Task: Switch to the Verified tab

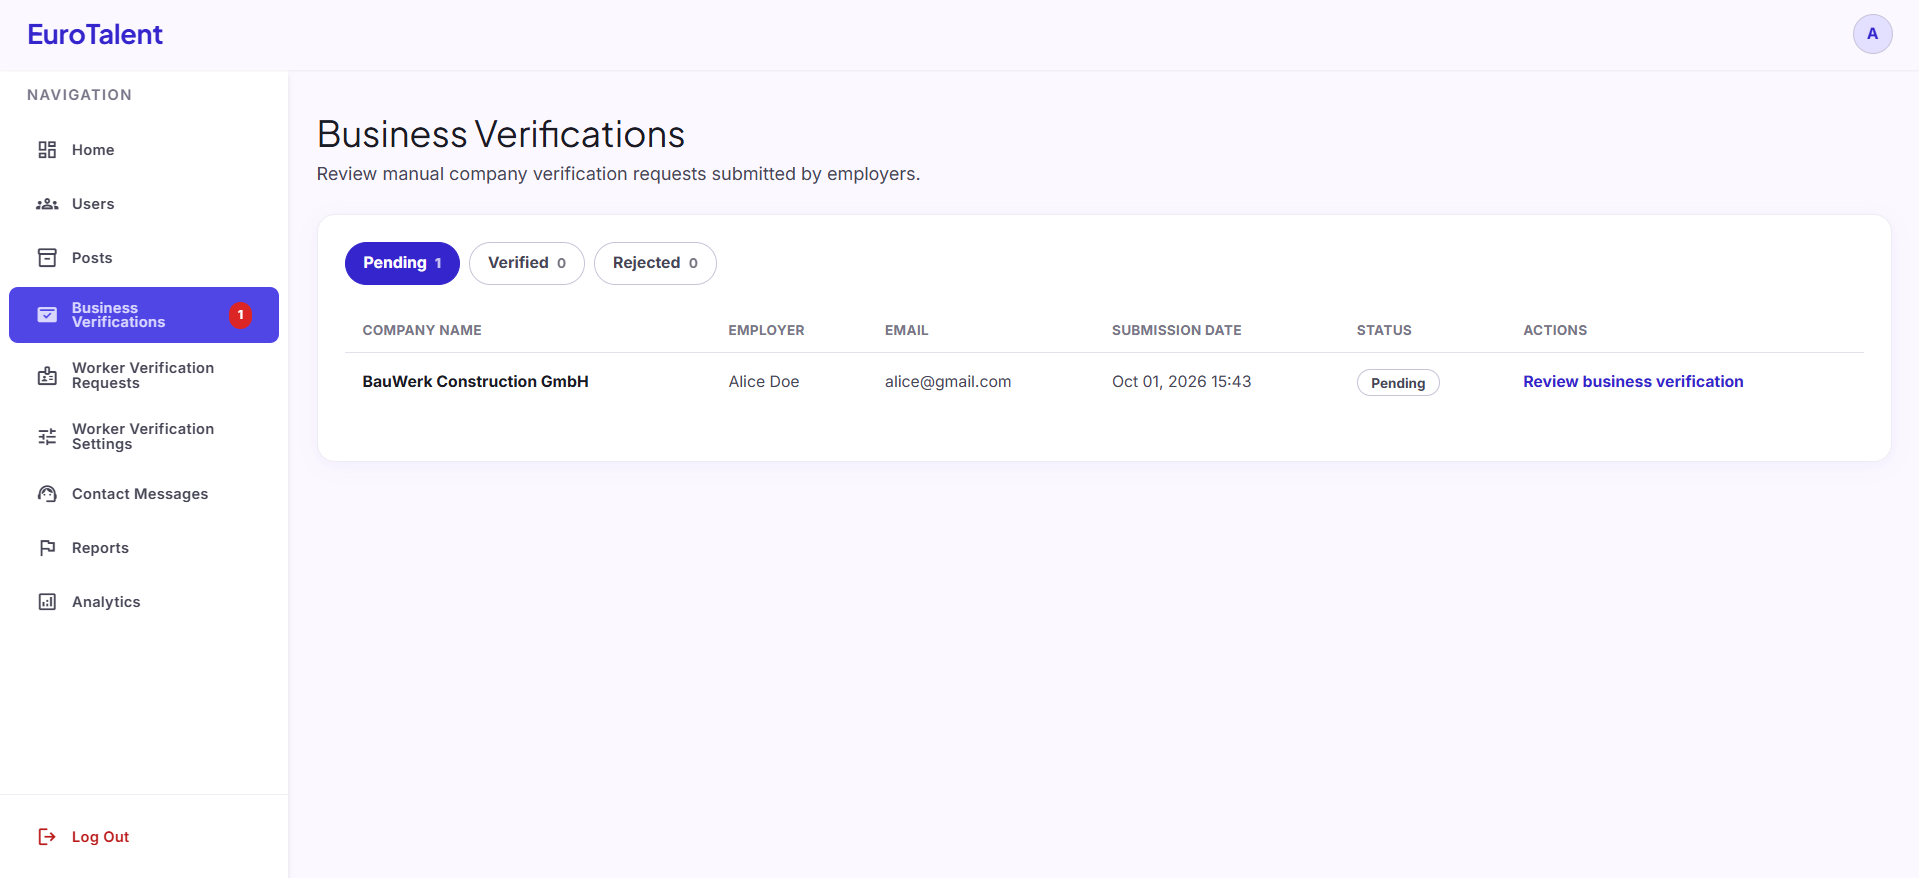Action: click(x=527, y=263)
